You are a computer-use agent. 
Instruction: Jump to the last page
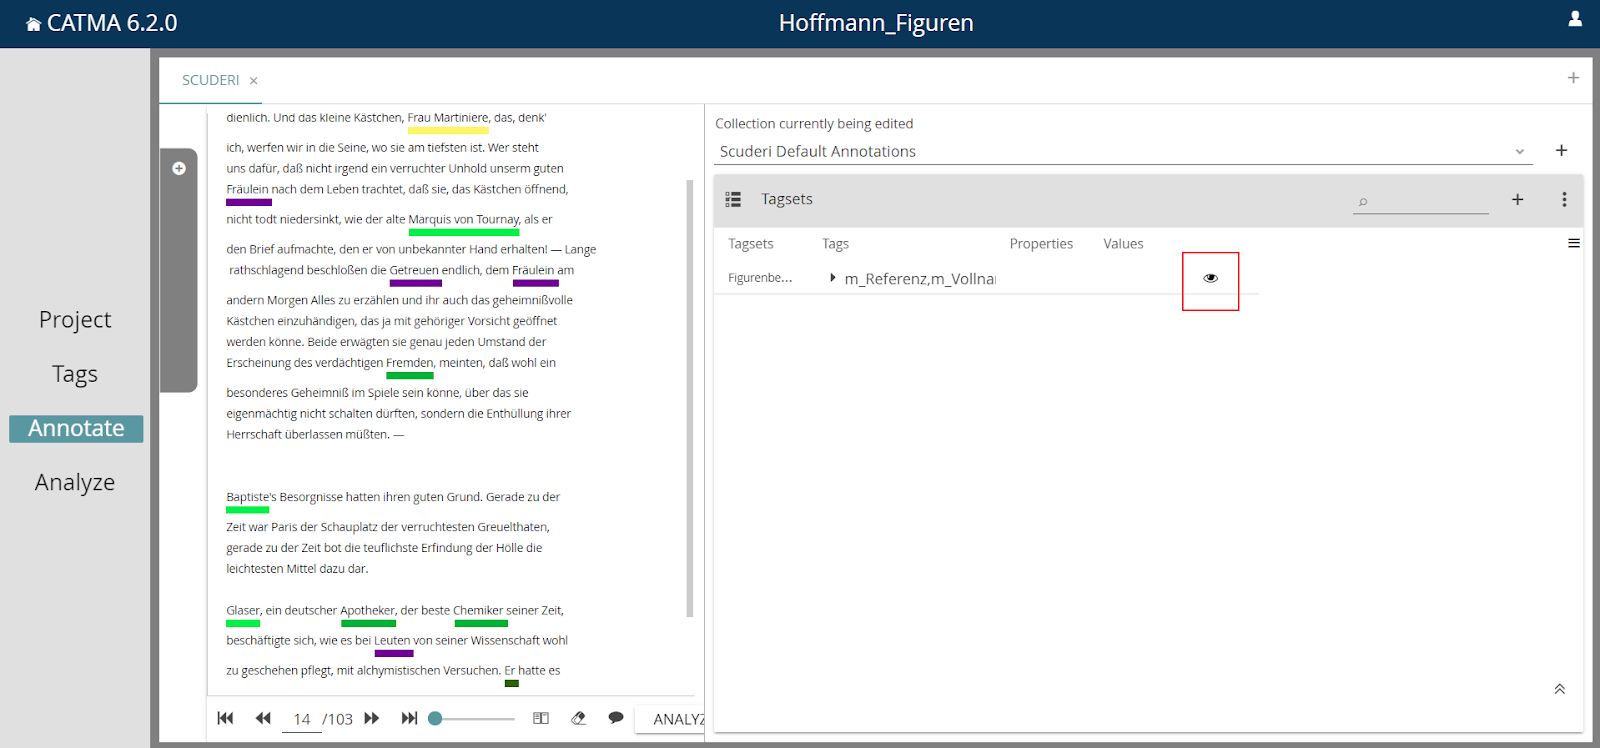tap(409, 718)
